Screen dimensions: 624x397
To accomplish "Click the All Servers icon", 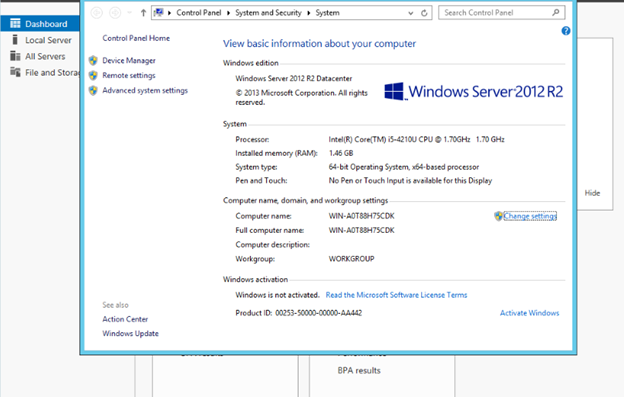I will (15, 56).
